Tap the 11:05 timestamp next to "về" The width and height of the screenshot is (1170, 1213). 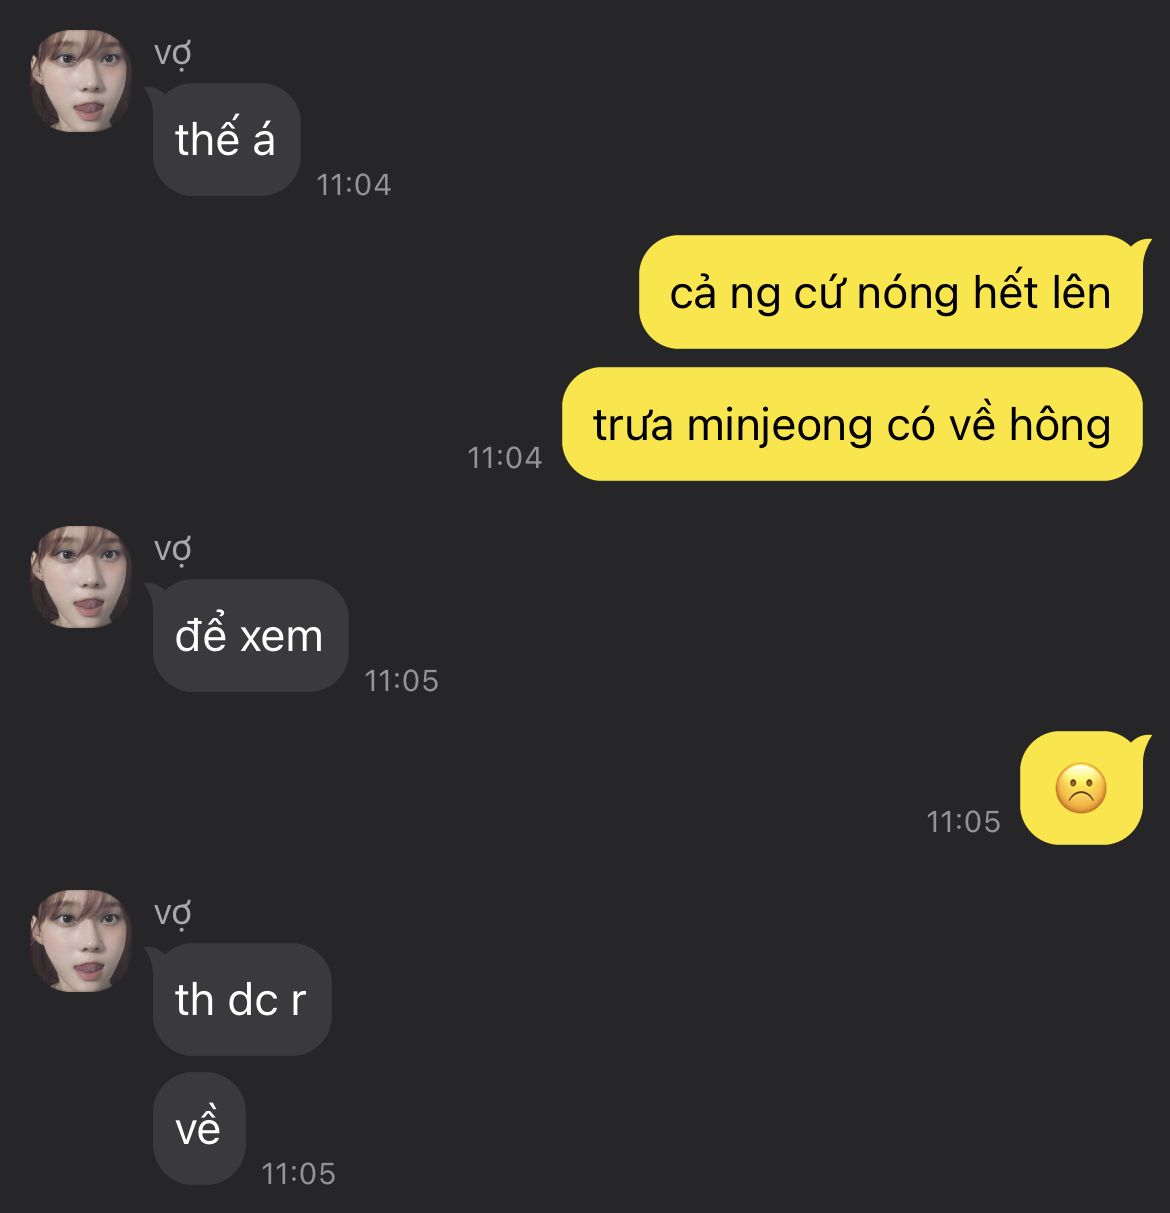coord(299,1173)
